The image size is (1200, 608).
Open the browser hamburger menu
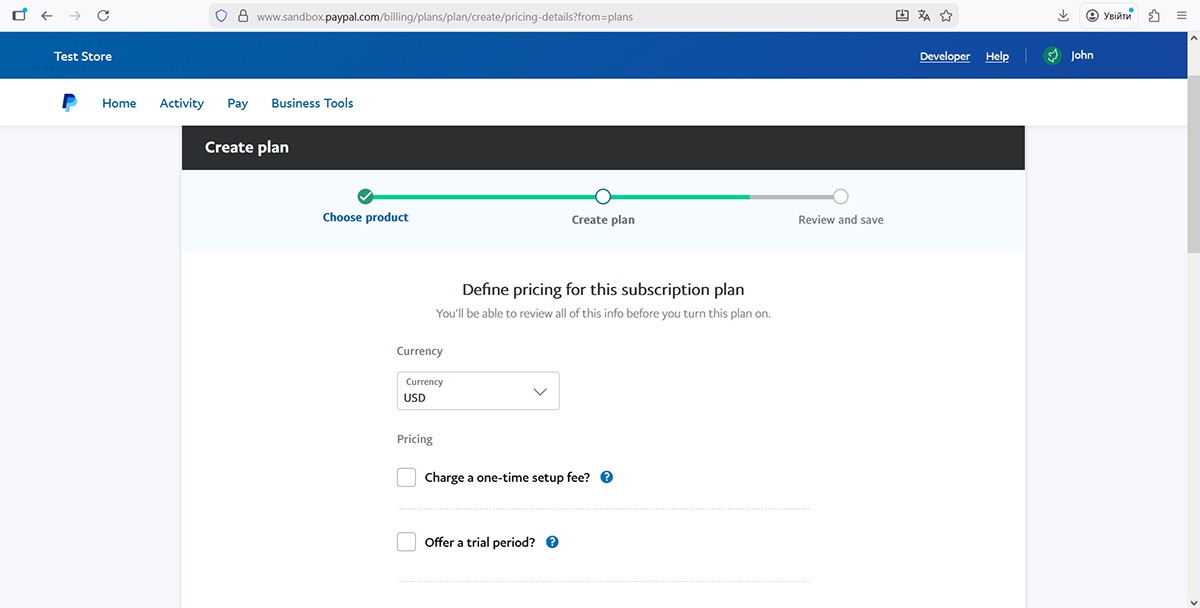pyautogui.click(x=1181, y=16)
